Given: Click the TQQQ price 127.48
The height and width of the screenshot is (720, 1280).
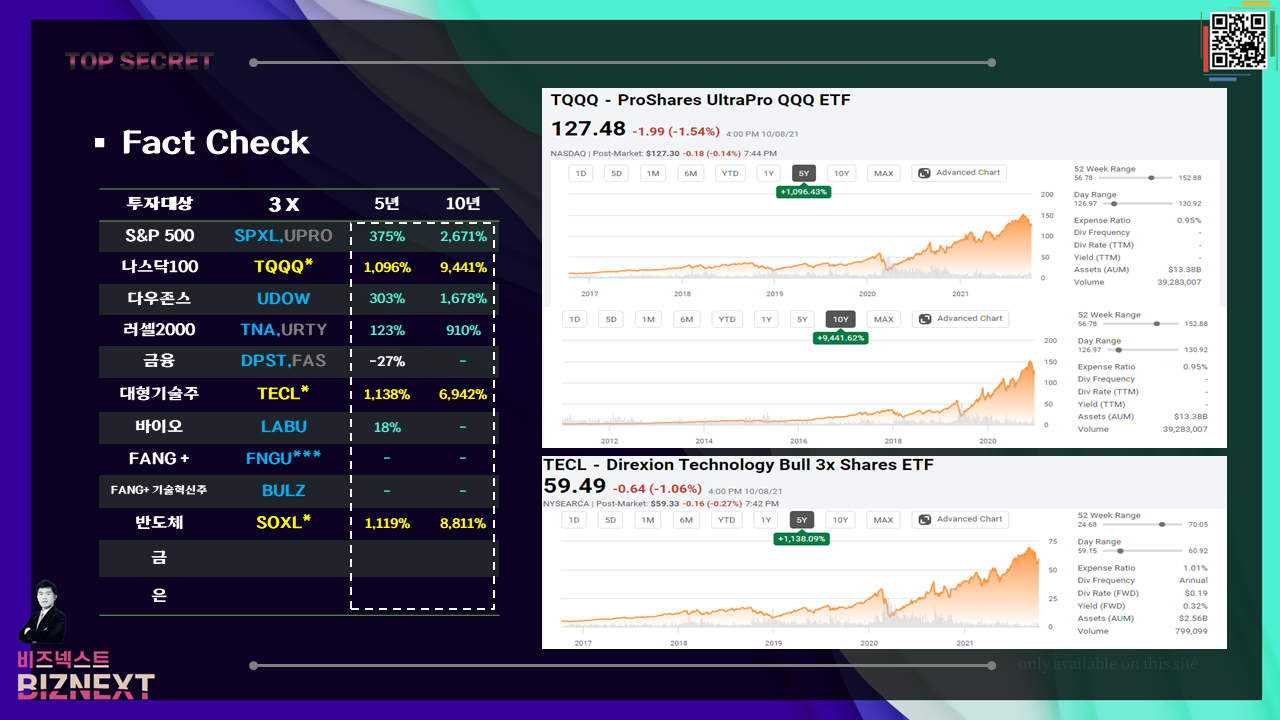Looking at the screenshot, I should point(588,129).
